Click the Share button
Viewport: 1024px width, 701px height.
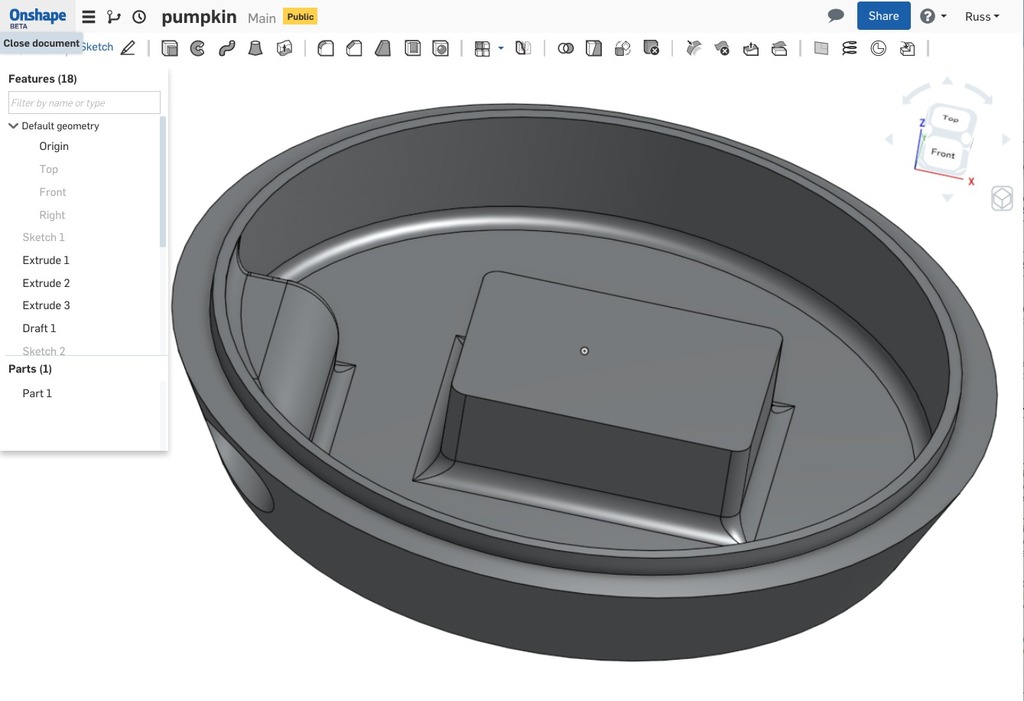(884, 16)
